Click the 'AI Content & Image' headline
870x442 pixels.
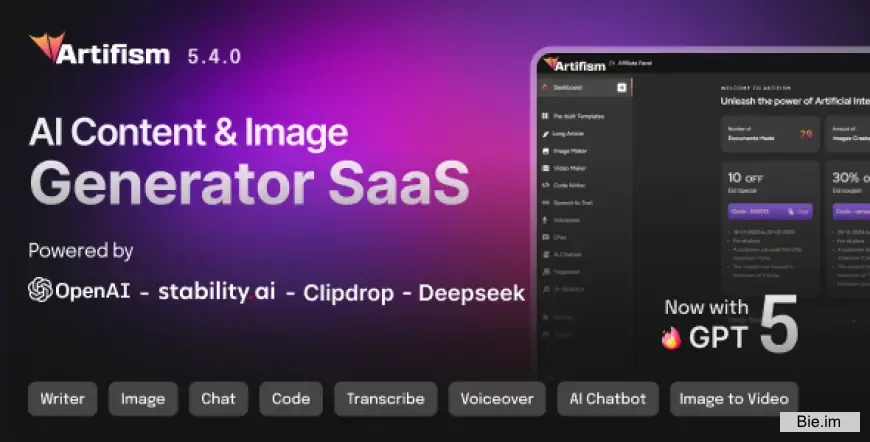[189, 133]
